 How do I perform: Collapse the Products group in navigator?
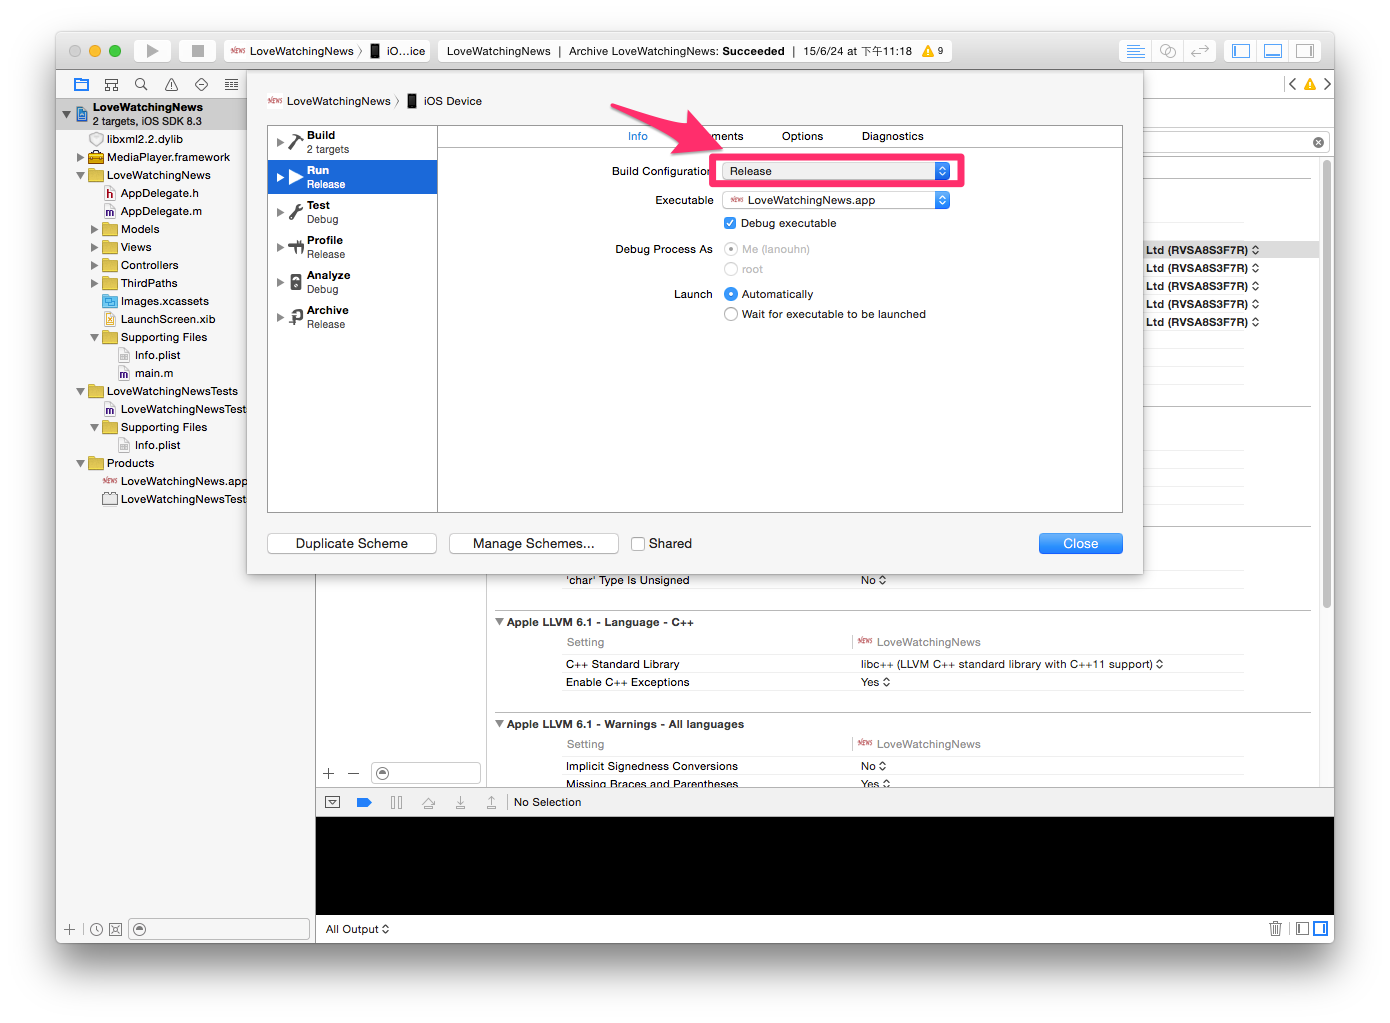[x=81, y=464]
